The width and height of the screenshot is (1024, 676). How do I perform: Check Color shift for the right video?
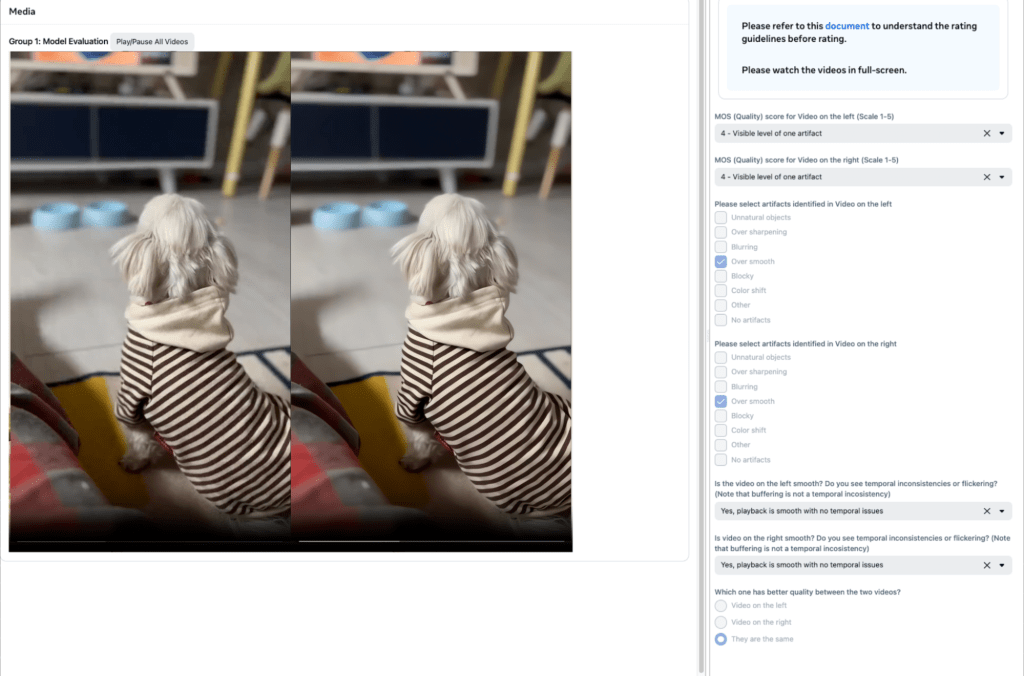[721, 431]
